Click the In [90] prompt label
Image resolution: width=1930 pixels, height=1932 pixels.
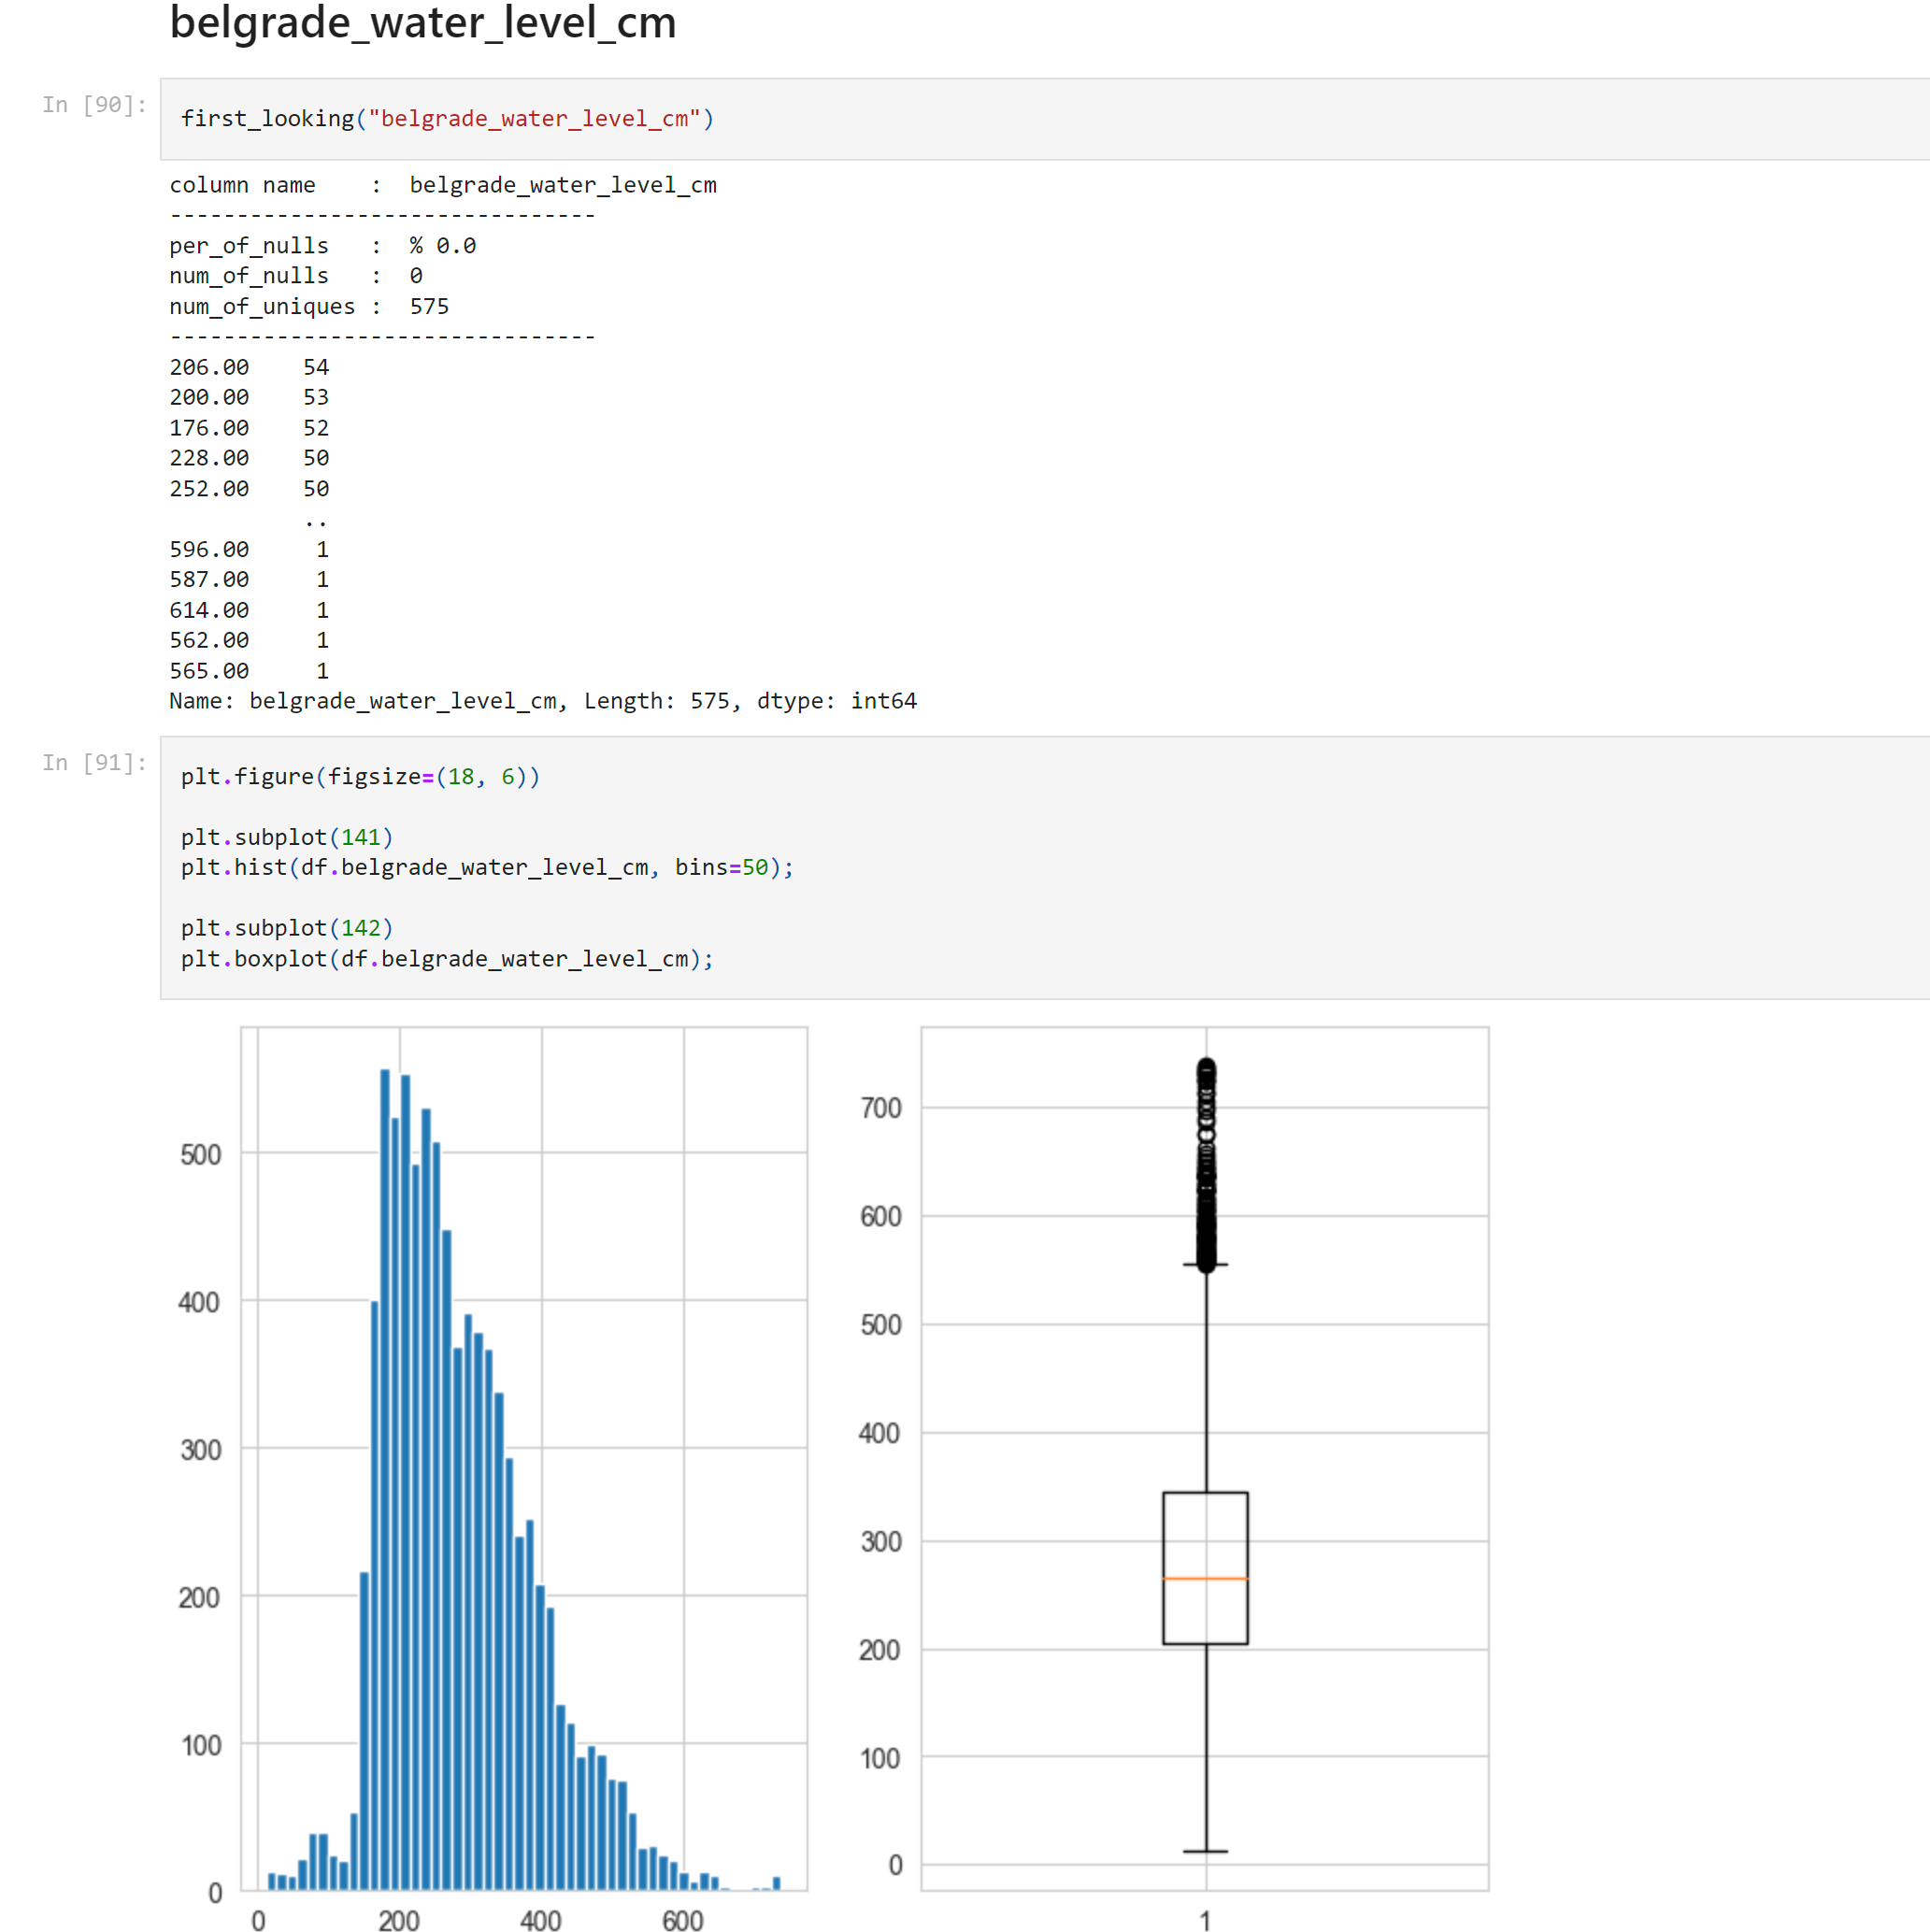[95, 105]
